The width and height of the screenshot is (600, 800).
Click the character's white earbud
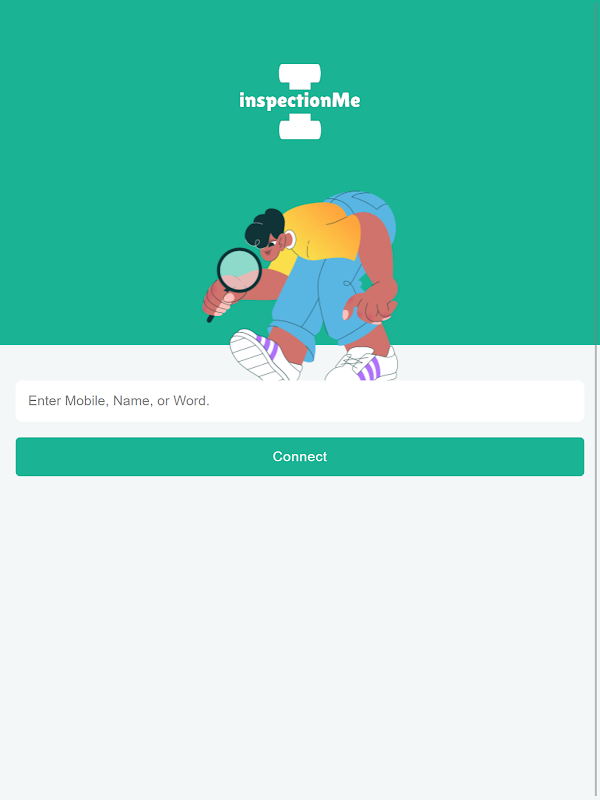pyautogui.click(x=290, y=239)
